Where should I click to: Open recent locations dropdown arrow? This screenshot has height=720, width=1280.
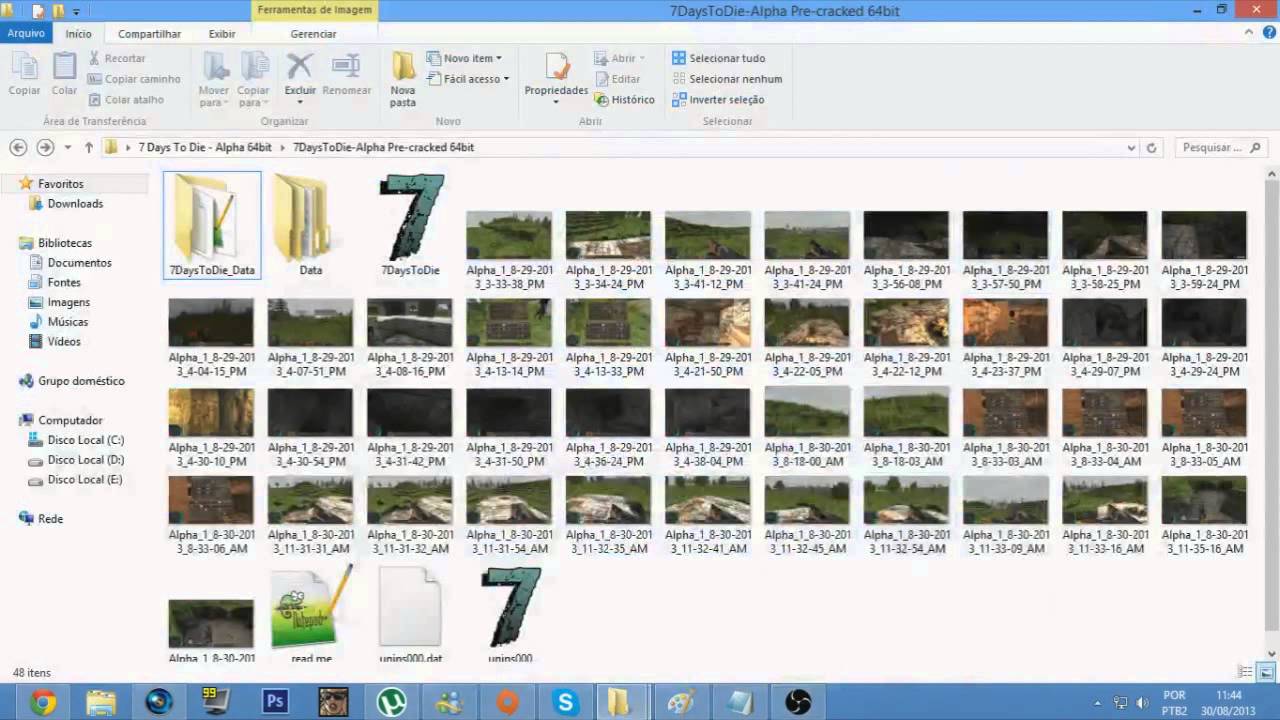click(68, 147)
